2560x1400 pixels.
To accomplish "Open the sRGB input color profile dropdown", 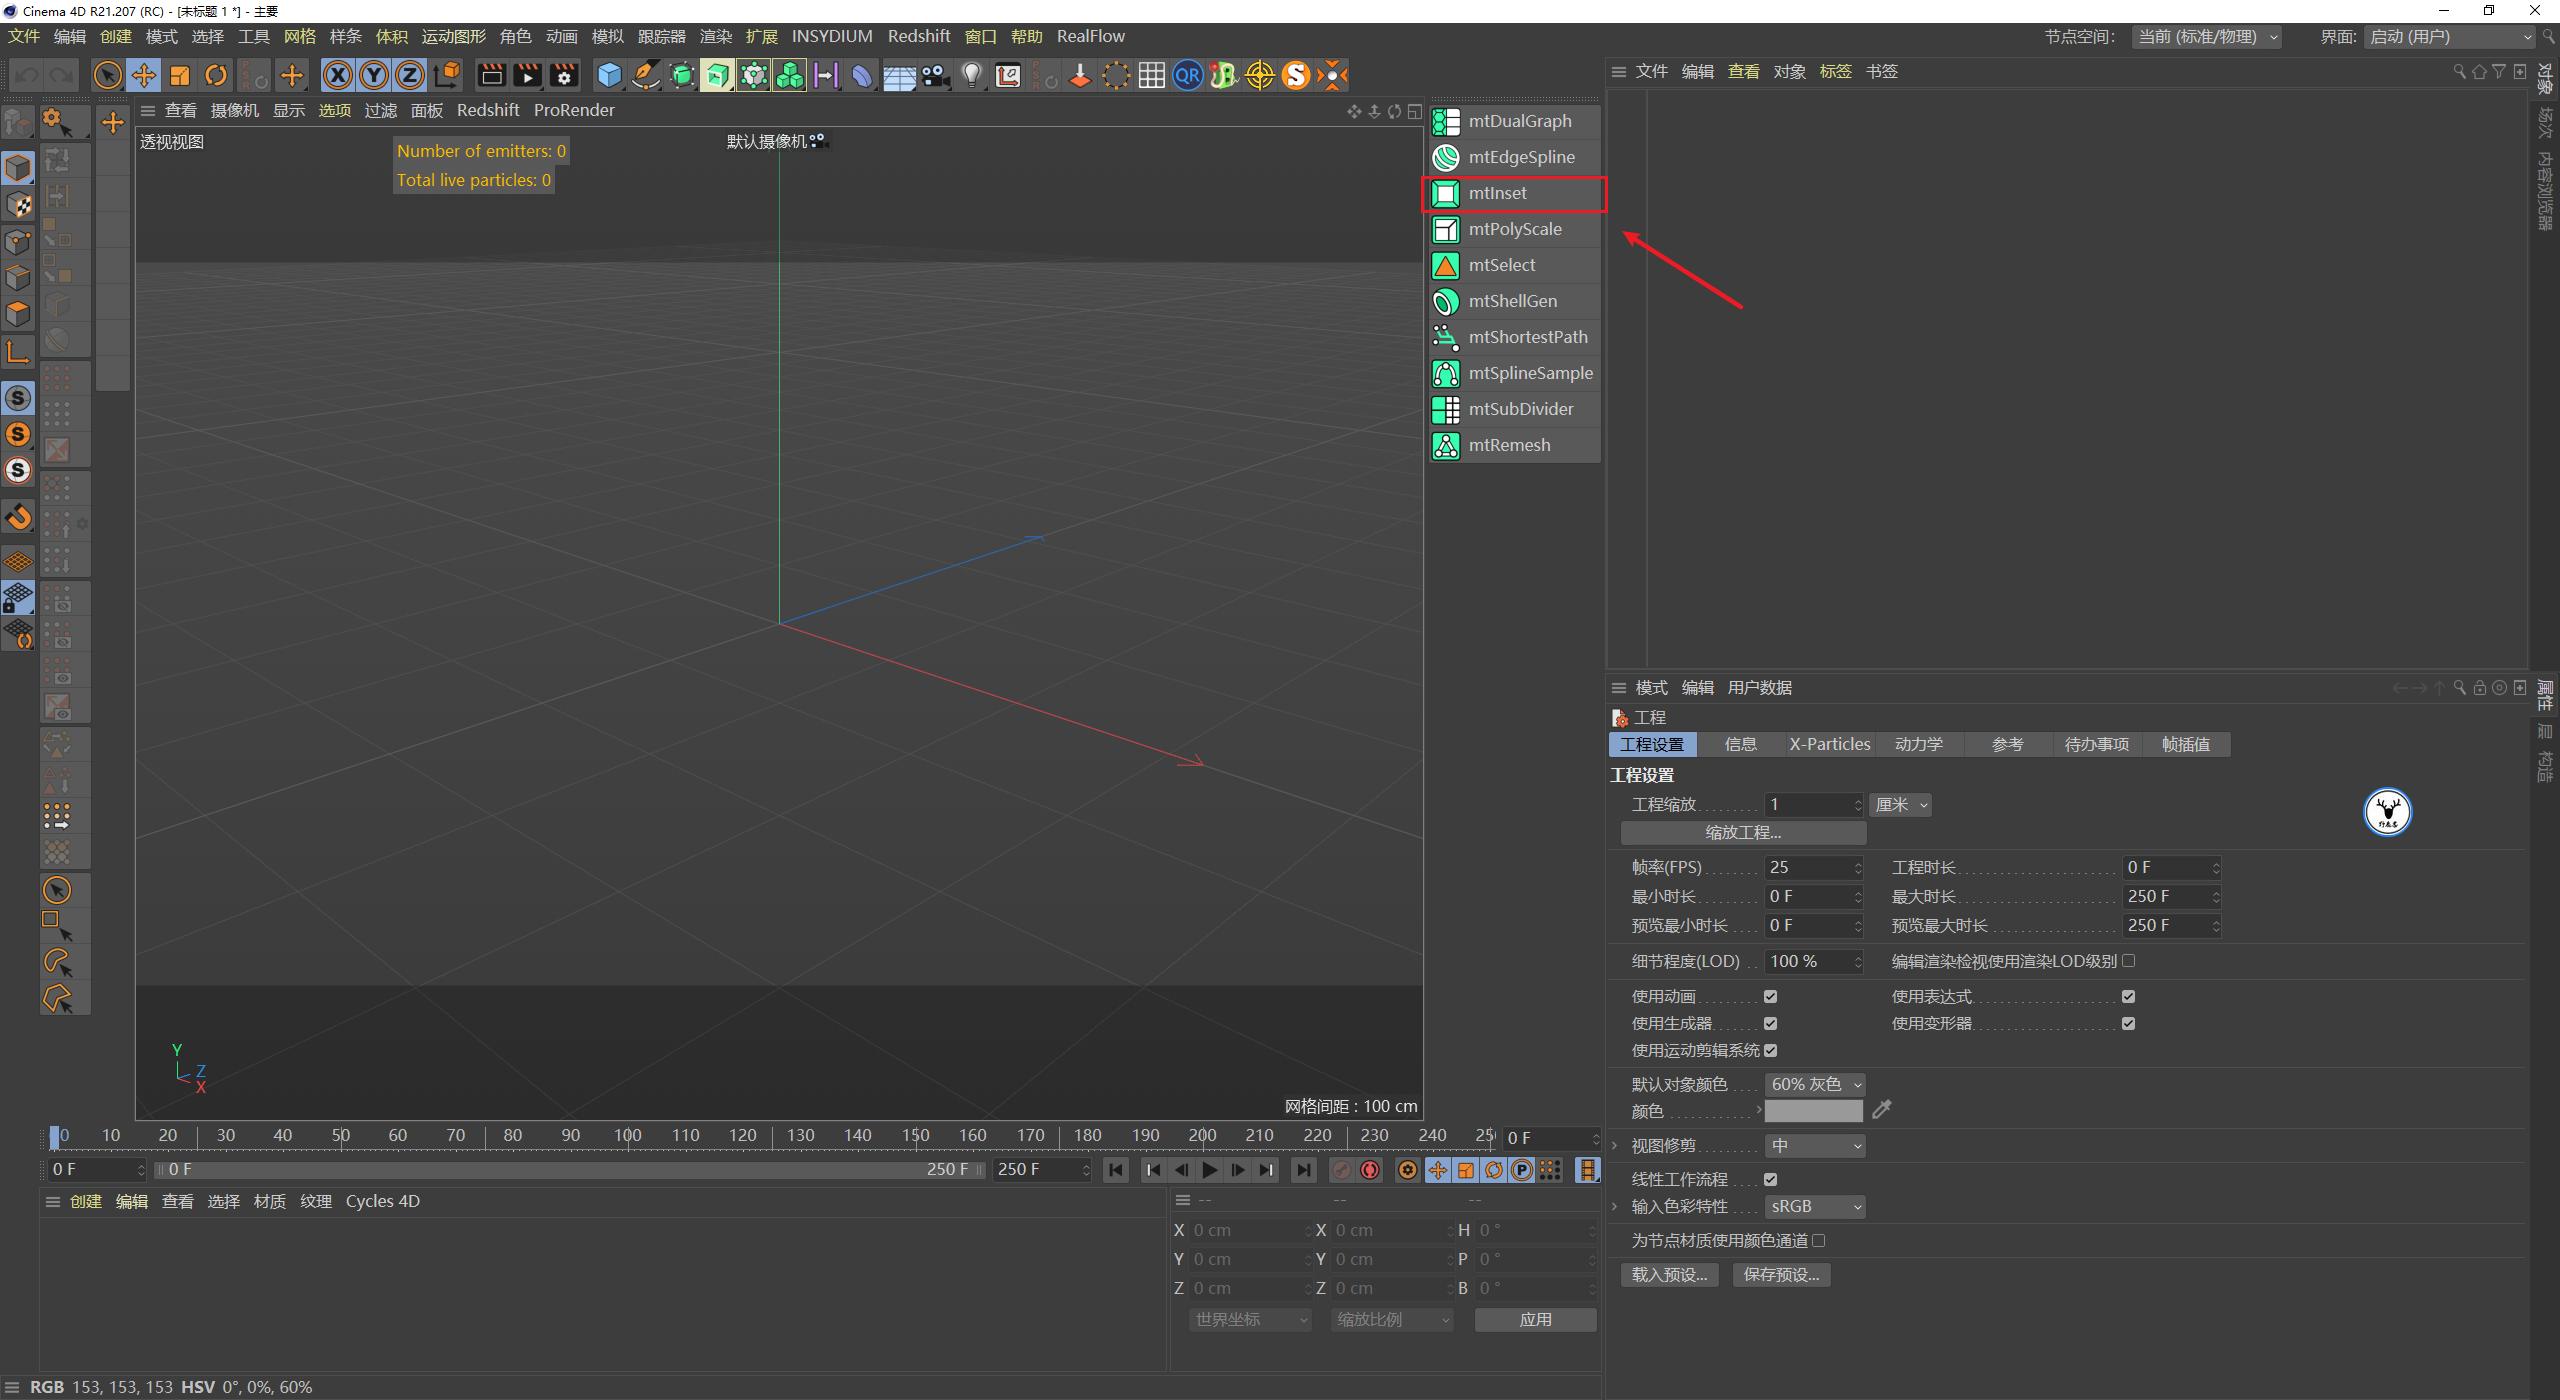I will (1813, 1206).
